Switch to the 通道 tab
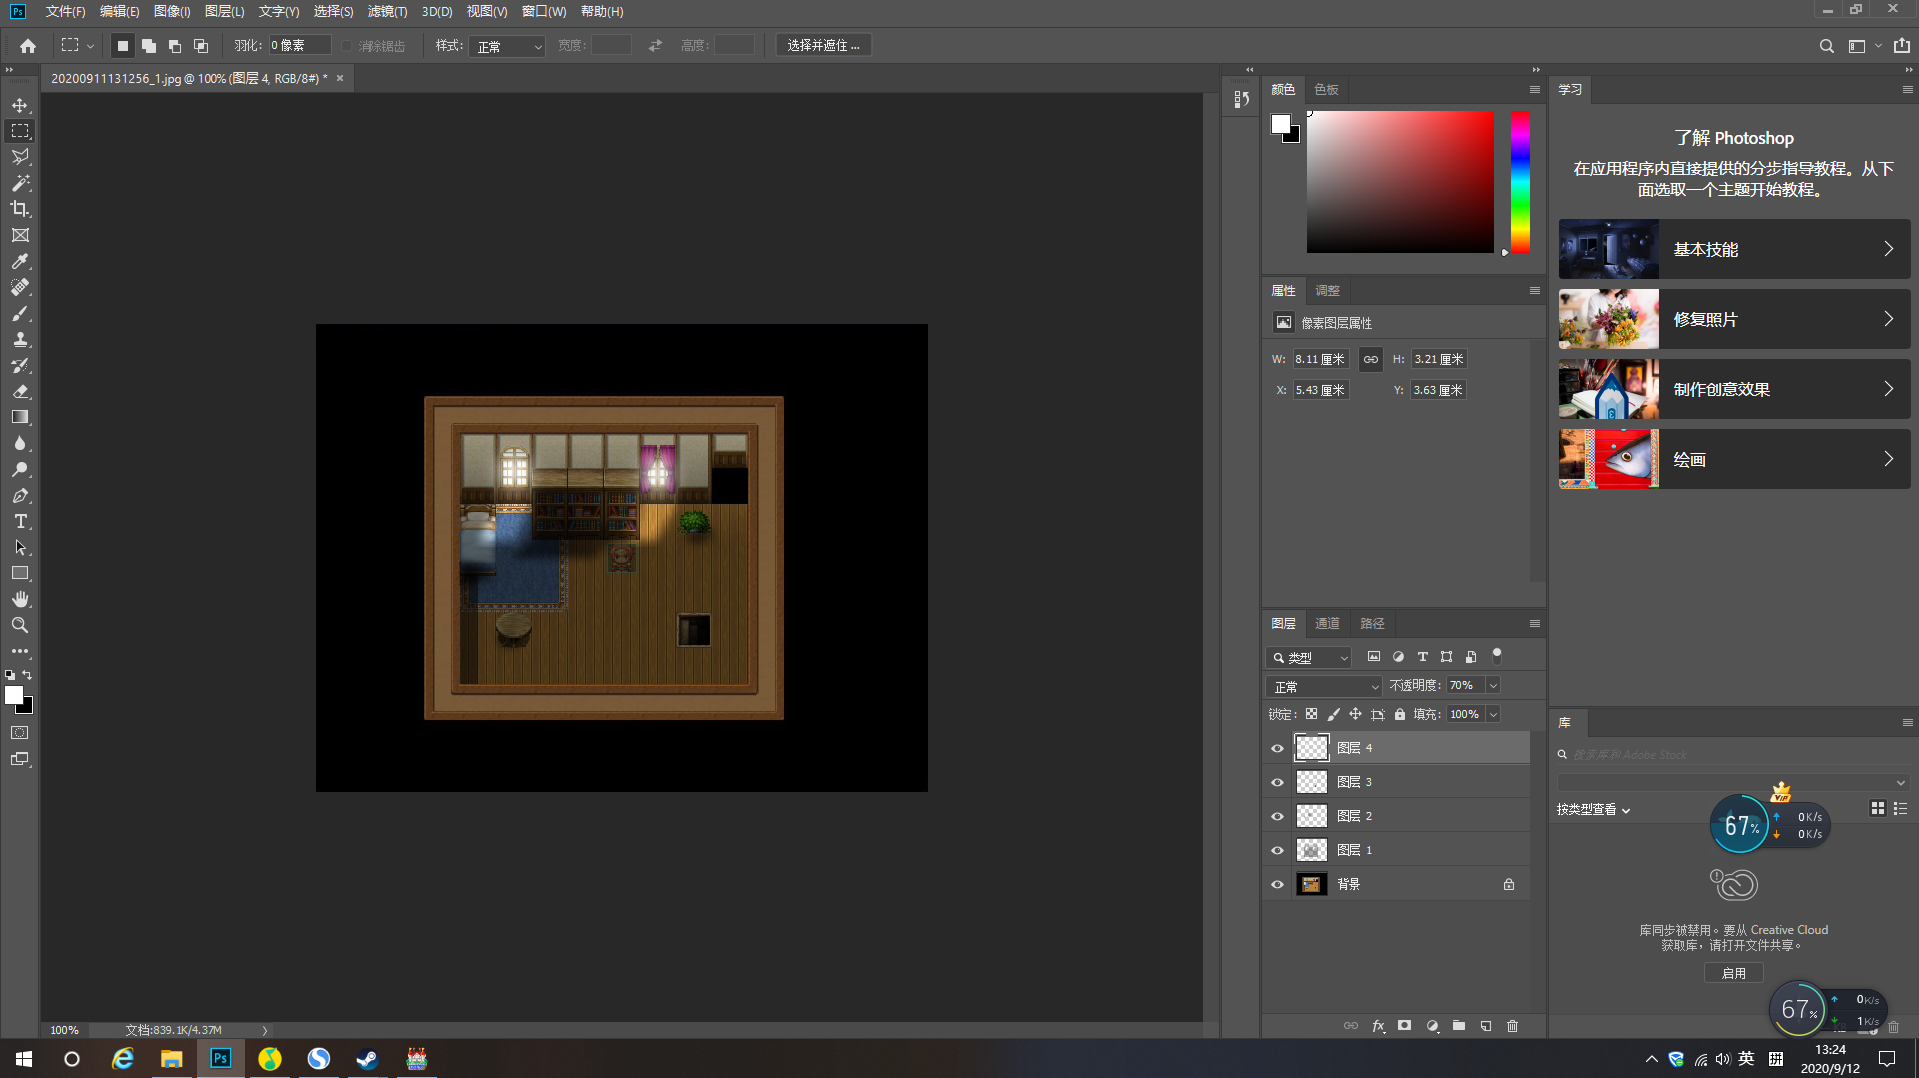Viewport: 1919px width, 1078px height. [x=1327, y=623]
